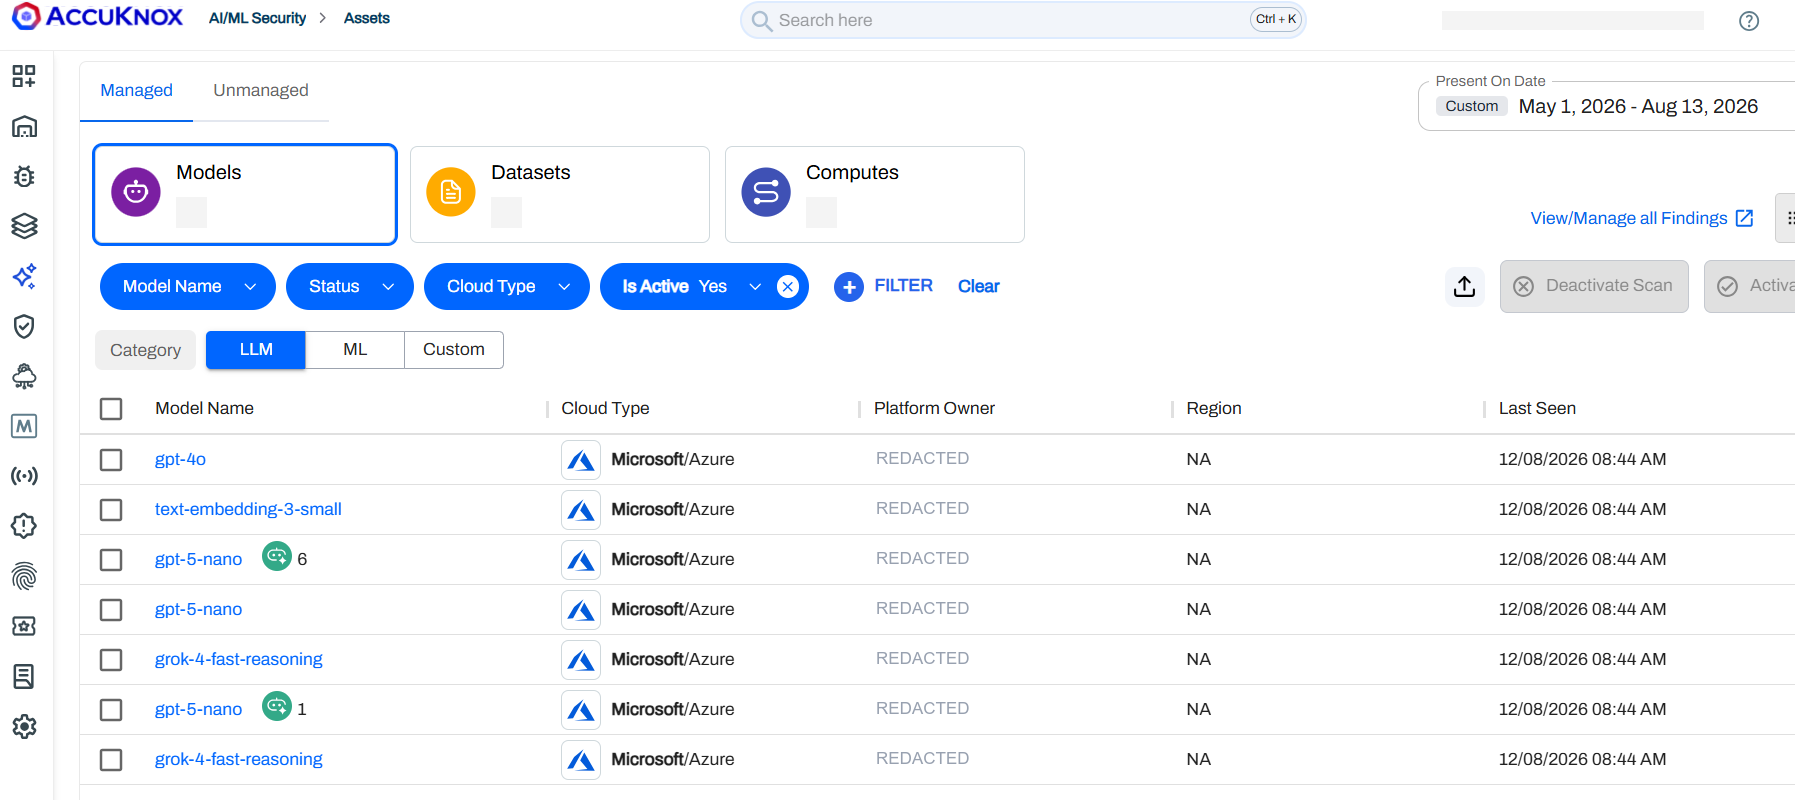Open the stacked layers sidebar icon

coord(24,226)
